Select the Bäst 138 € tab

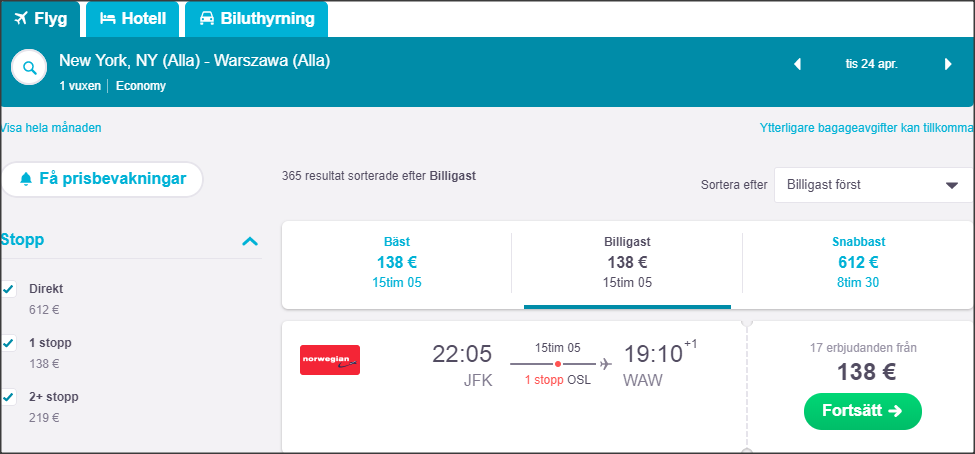click(x=397, y=262)
